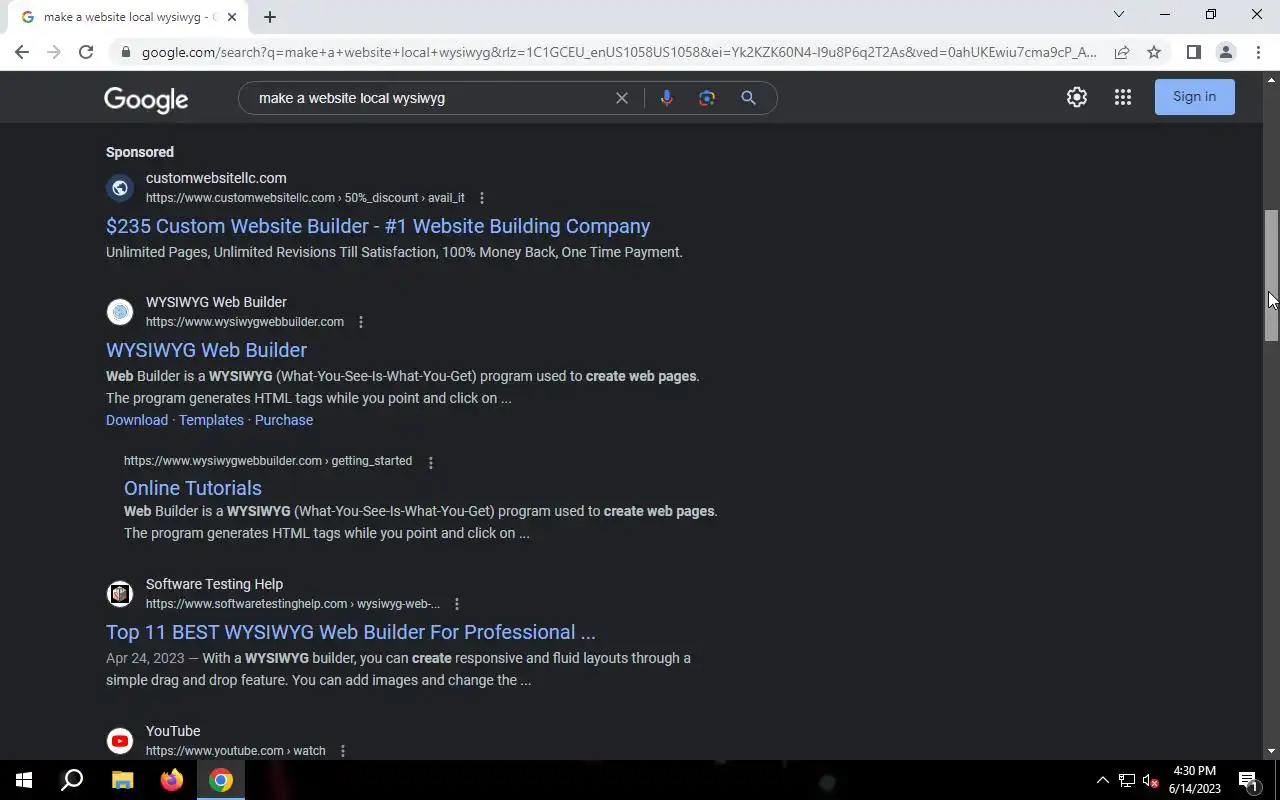The width and height of the screenshot is (1280, 800).
Task: Sign in to Google account
Action: pos(1195,97)
